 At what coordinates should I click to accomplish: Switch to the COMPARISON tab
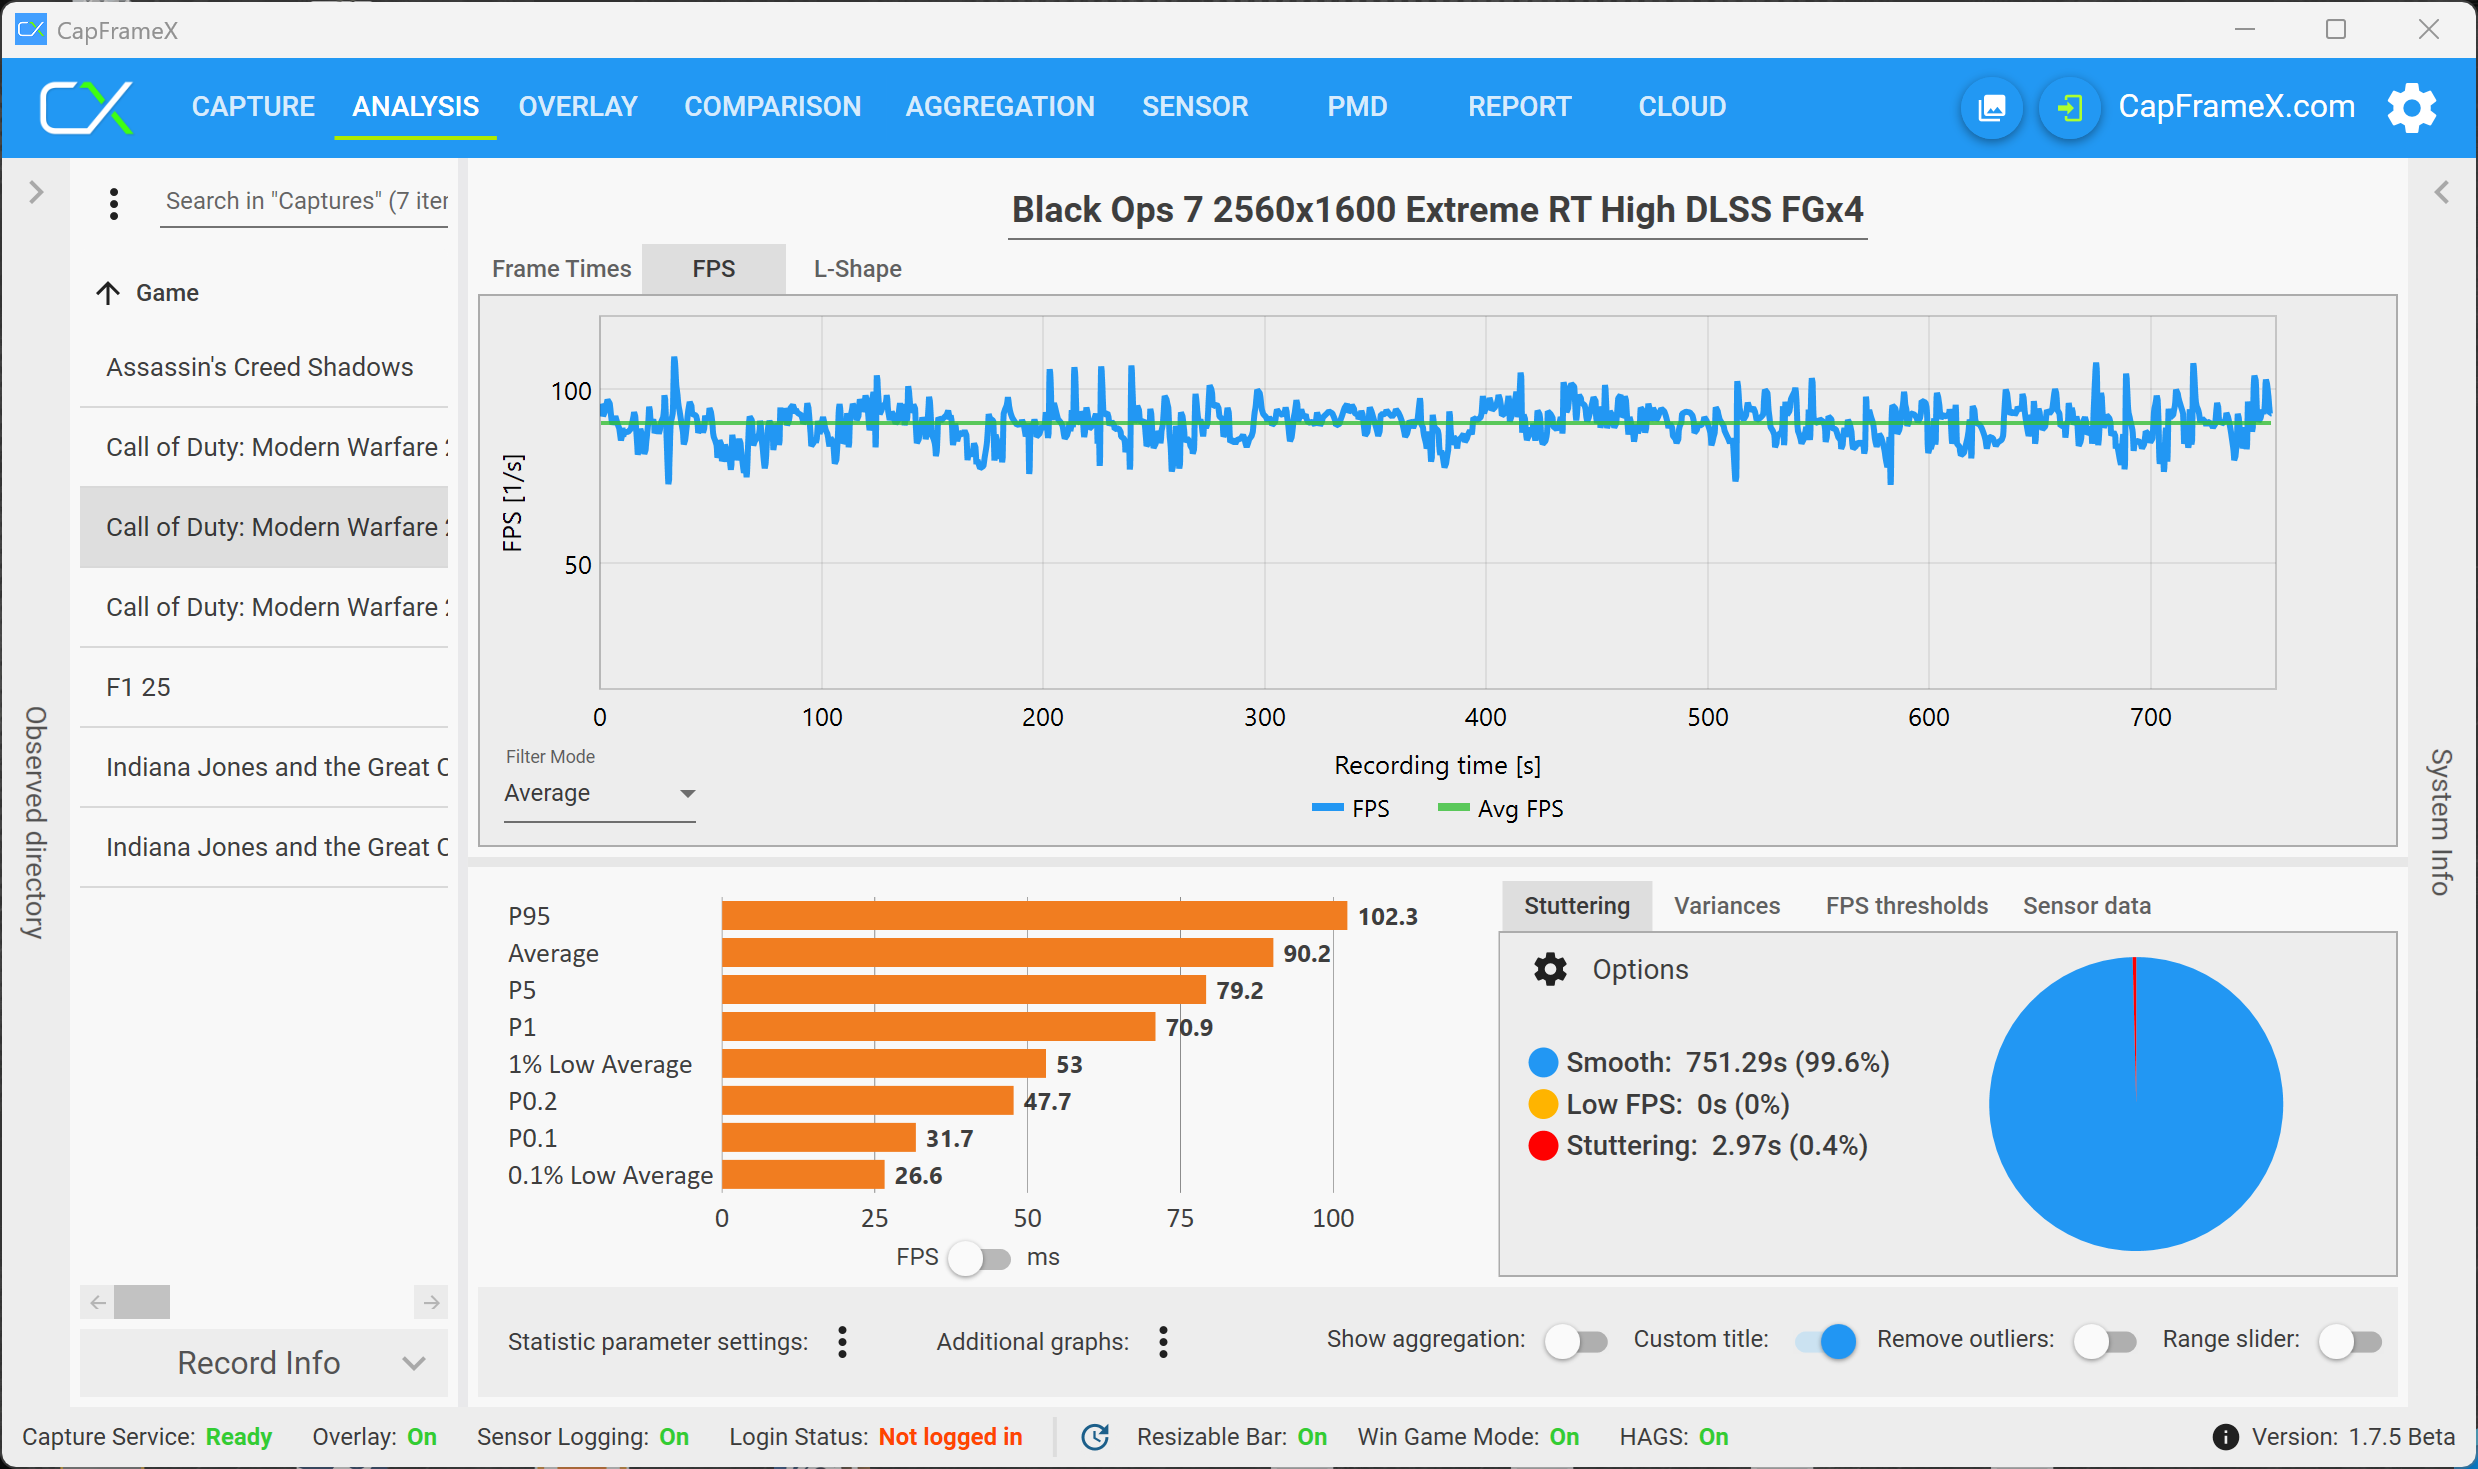click(772, 107)
